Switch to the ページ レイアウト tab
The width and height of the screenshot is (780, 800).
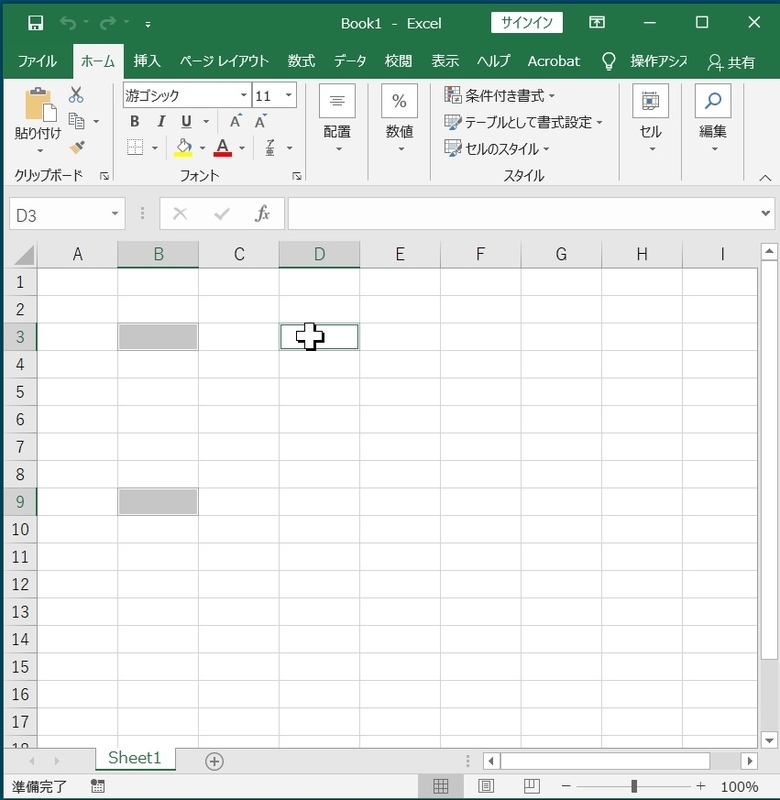click(x=224, y=61)
